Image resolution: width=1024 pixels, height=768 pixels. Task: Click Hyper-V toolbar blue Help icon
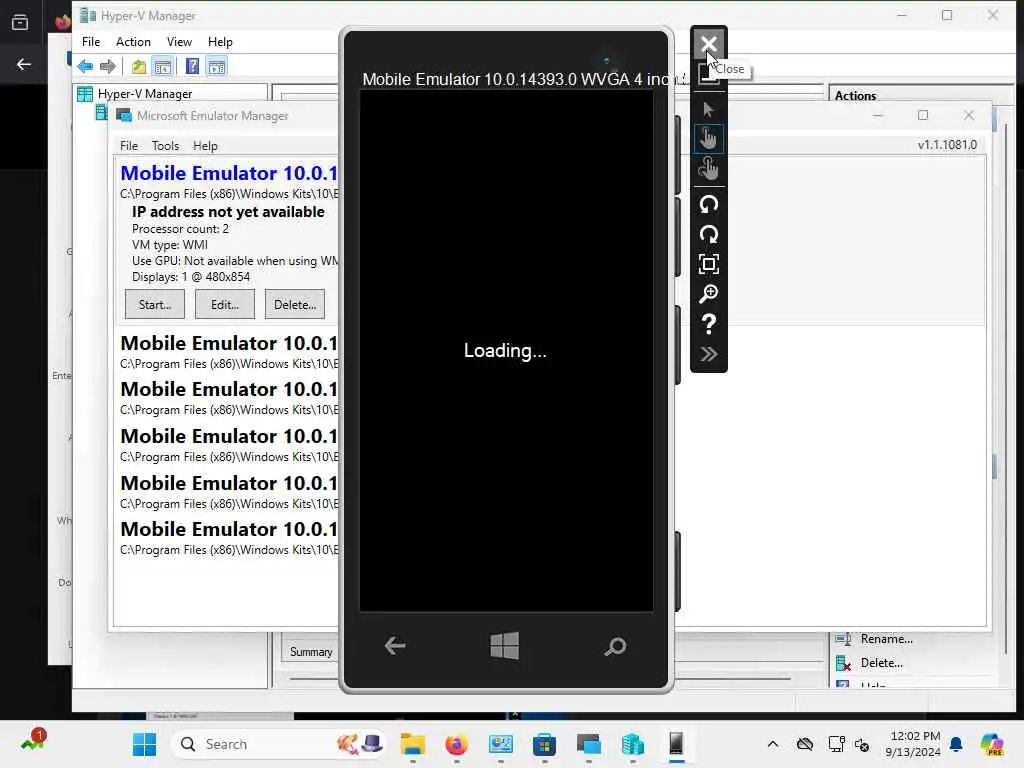192,66
